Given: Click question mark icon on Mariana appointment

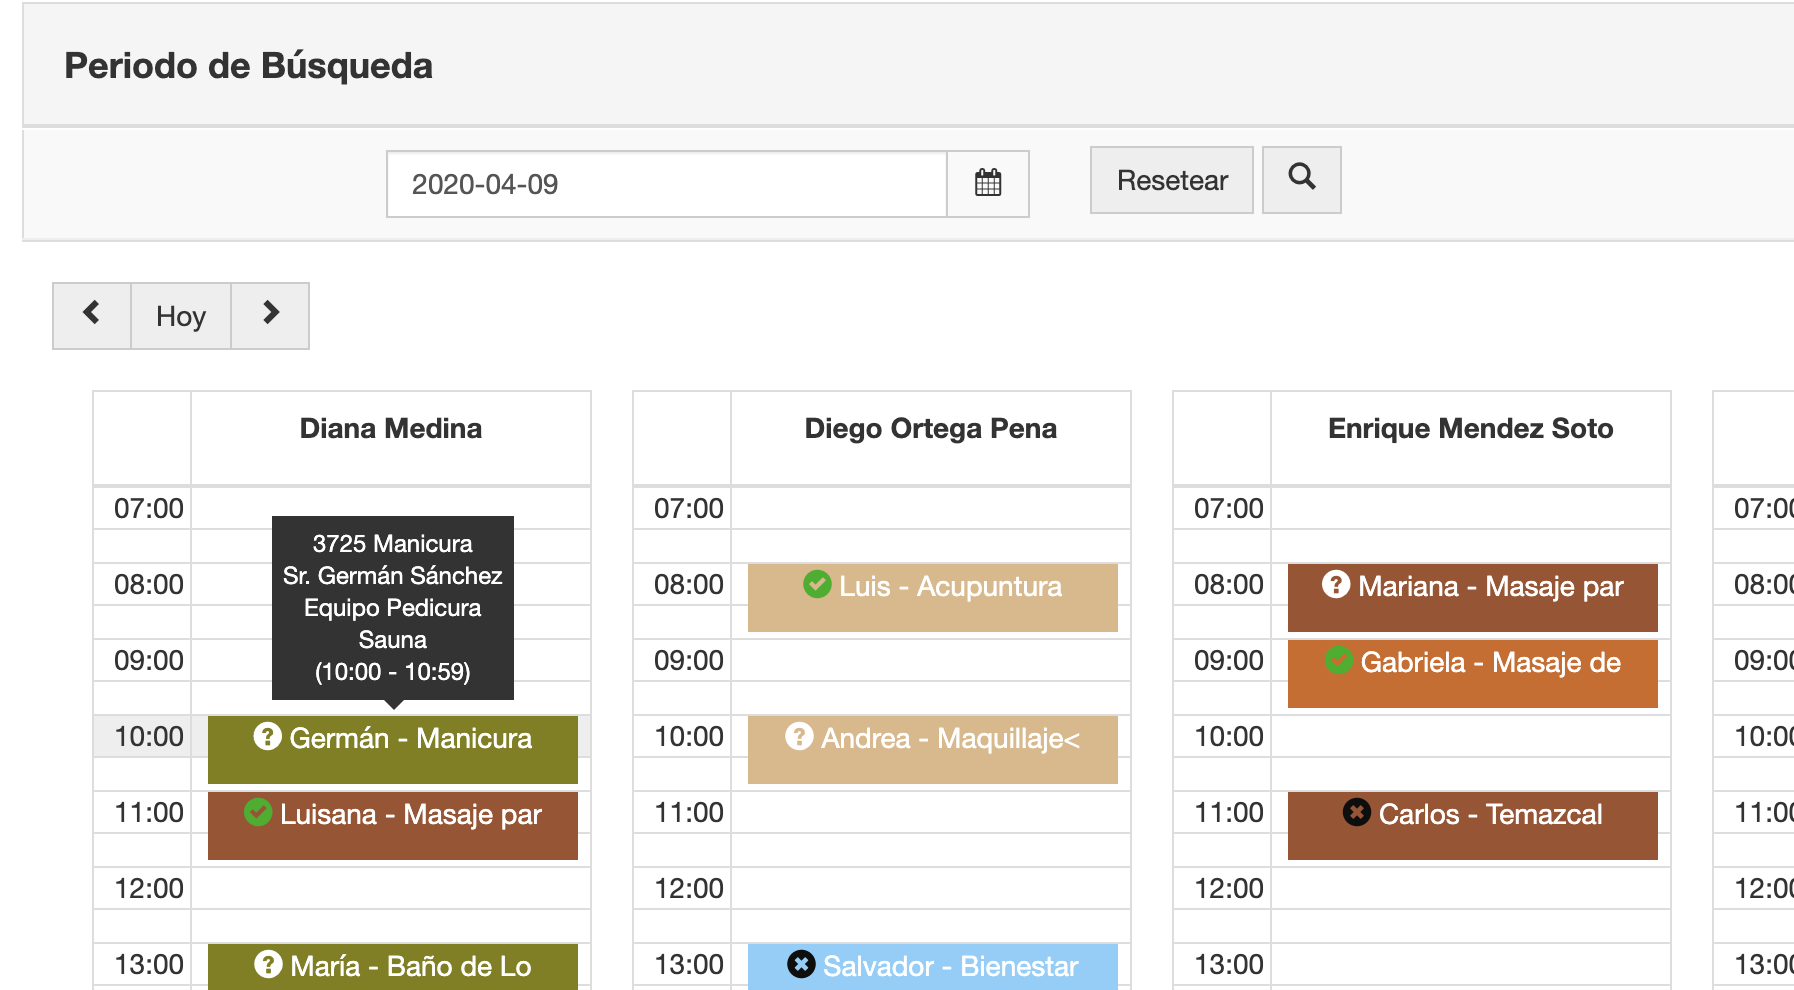Looking at the screenshot, I should tap(1336, 584).
